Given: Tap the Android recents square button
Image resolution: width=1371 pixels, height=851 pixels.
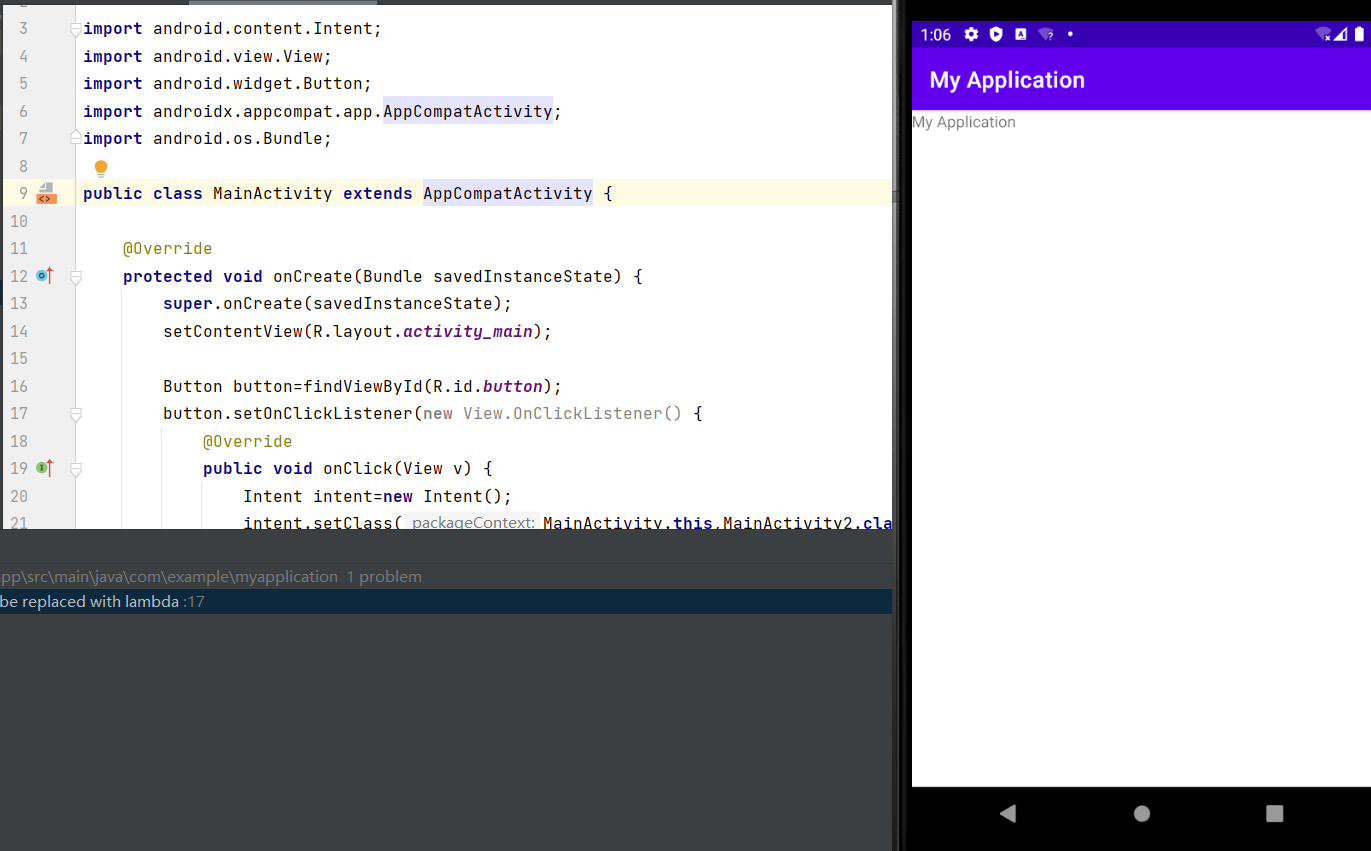Looking at the screenshot, I should 1274,813.
